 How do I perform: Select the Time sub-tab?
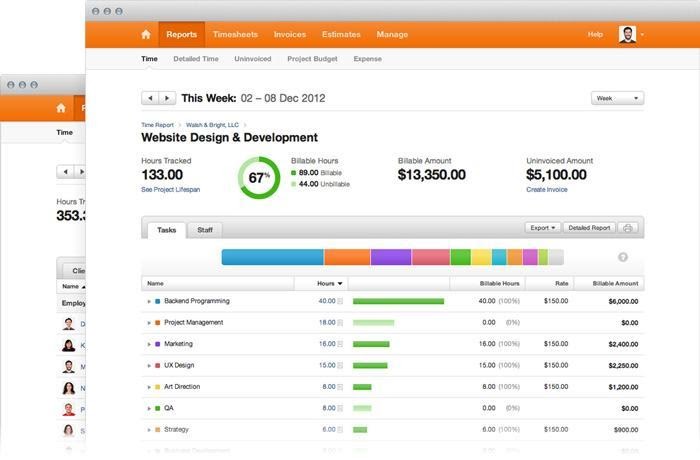[149, 59]
